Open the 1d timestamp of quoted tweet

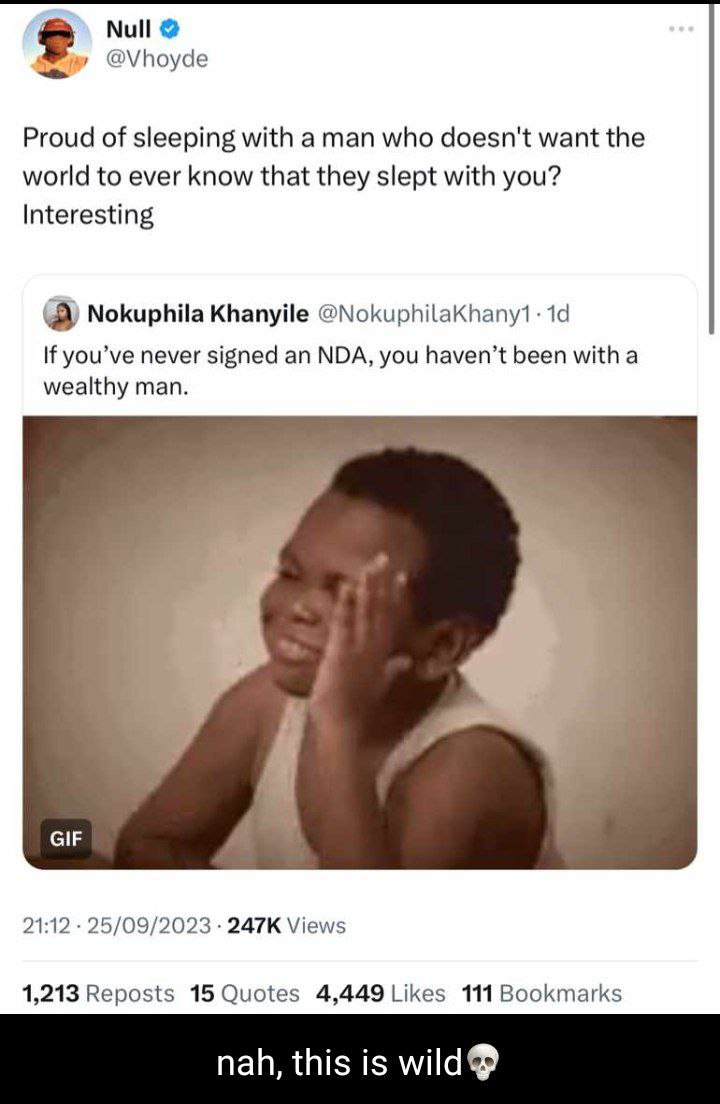tap(557, 313)
